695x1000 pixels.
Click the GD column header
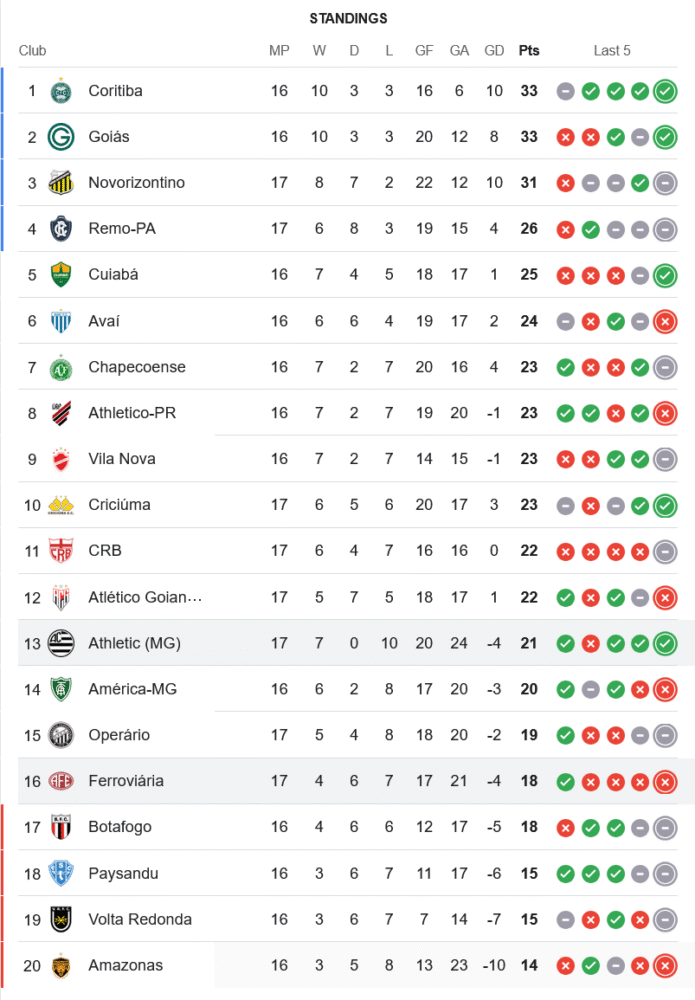click(x=494, y=51)
